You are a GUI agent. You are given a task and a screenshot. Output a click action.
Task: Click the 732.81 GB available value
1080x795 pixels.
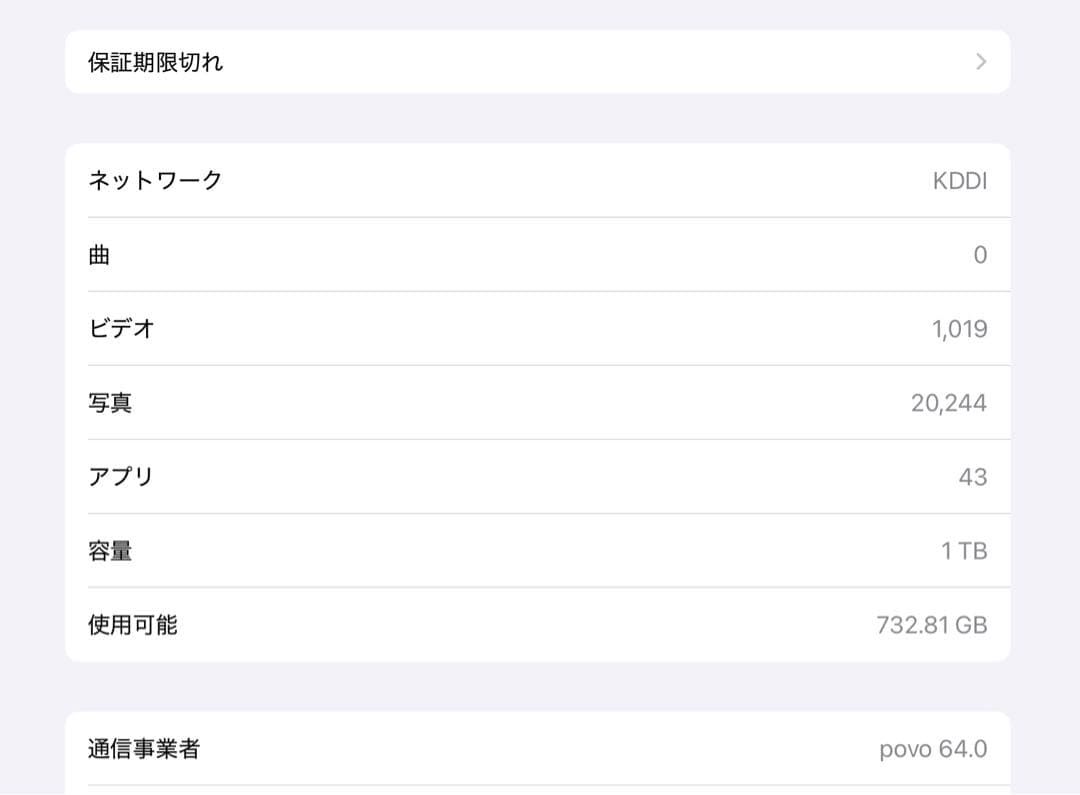pyautogui.click(x=930, y=625)
